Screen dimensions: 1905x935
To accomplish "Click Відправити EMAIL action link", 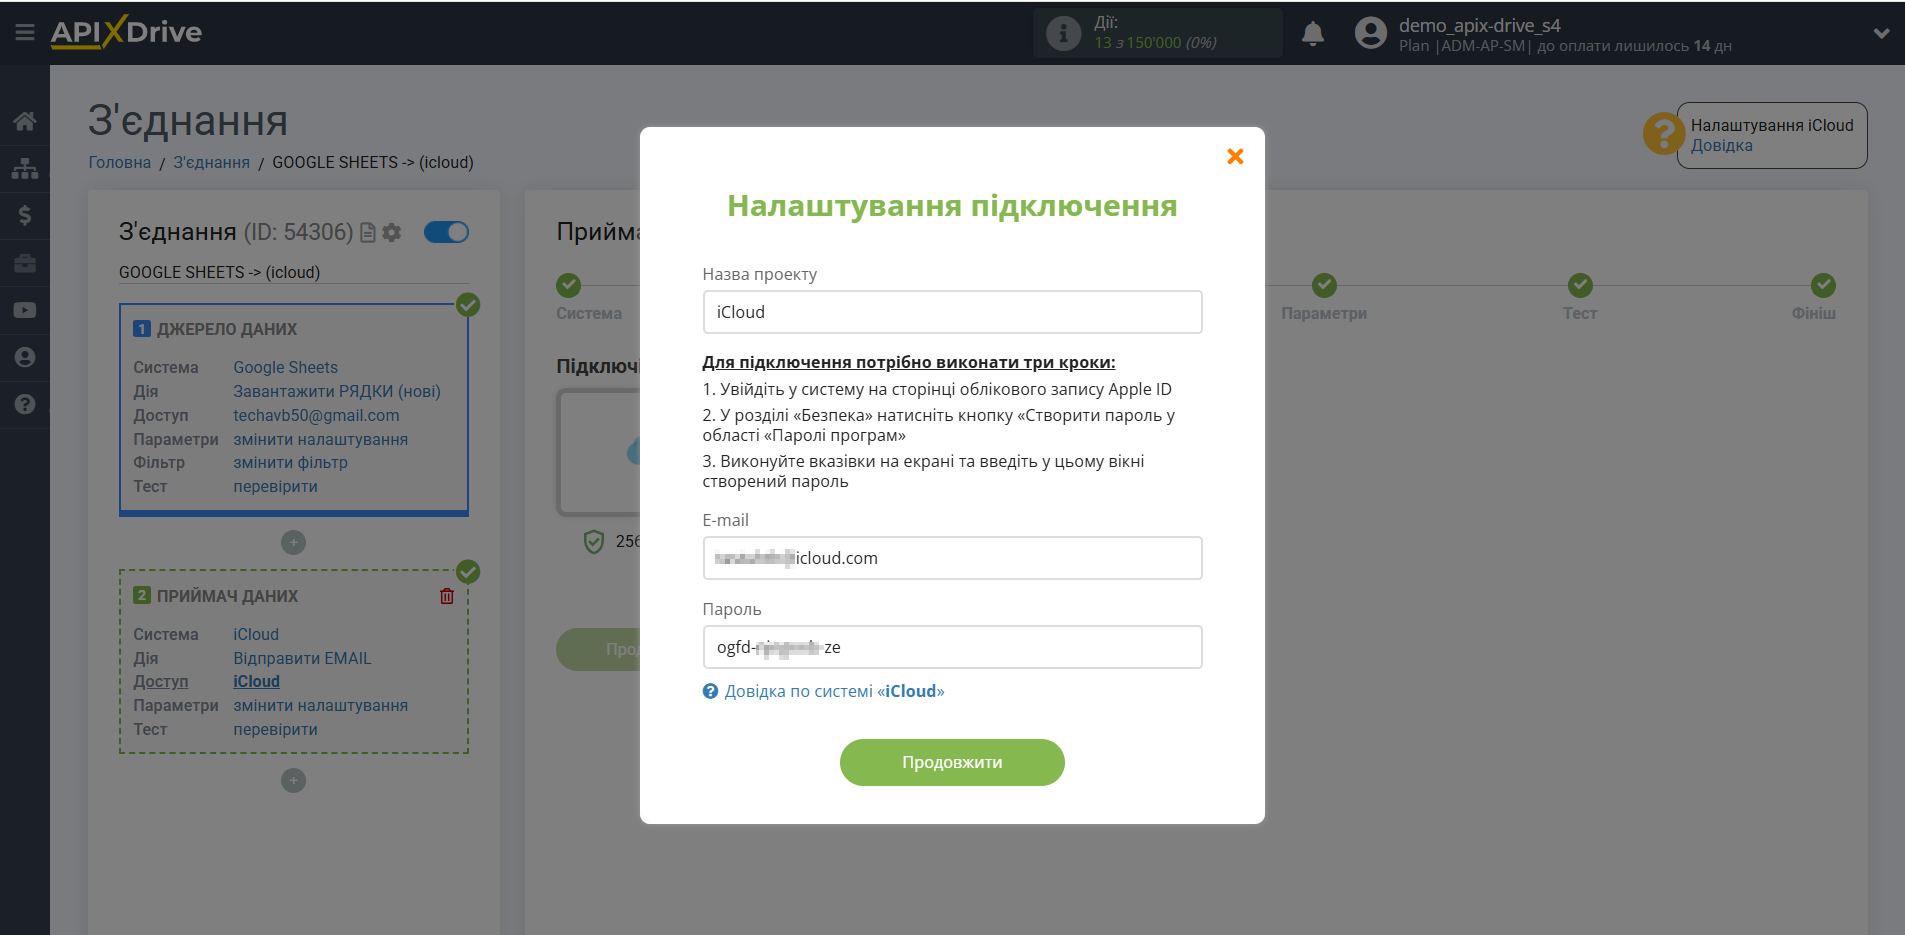I will 302,658.
